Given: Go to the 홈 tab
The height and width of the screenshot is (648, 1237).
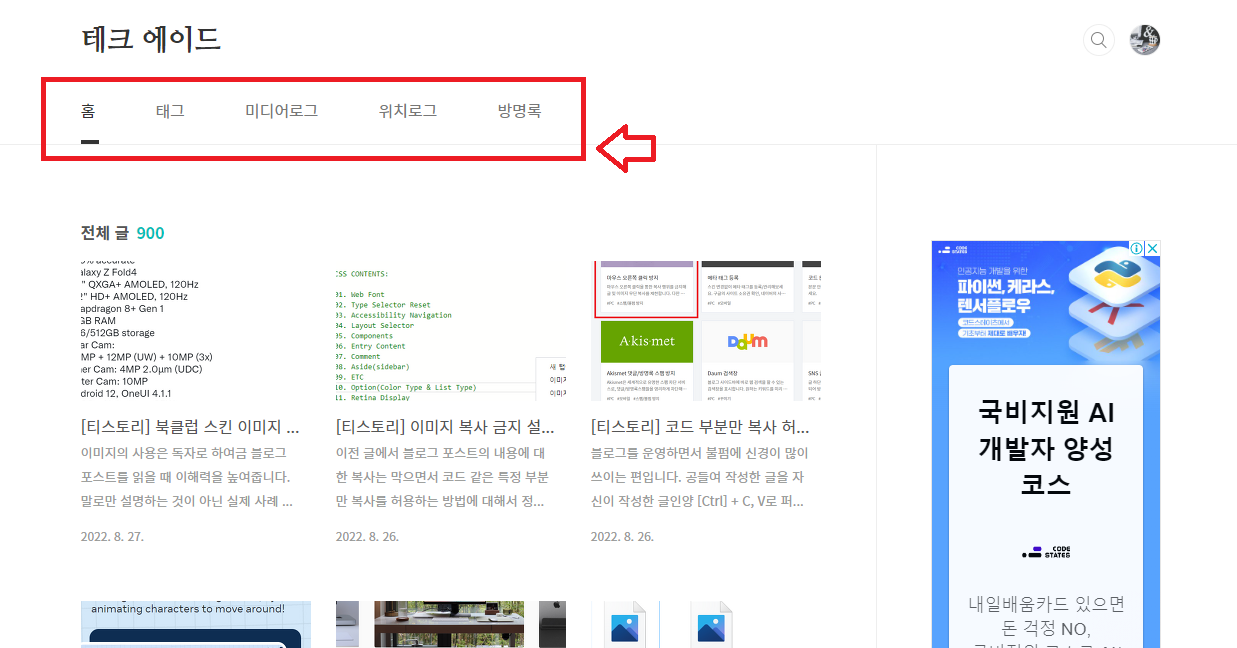Looking at the screenshot, I should click(x=89, y=111).
